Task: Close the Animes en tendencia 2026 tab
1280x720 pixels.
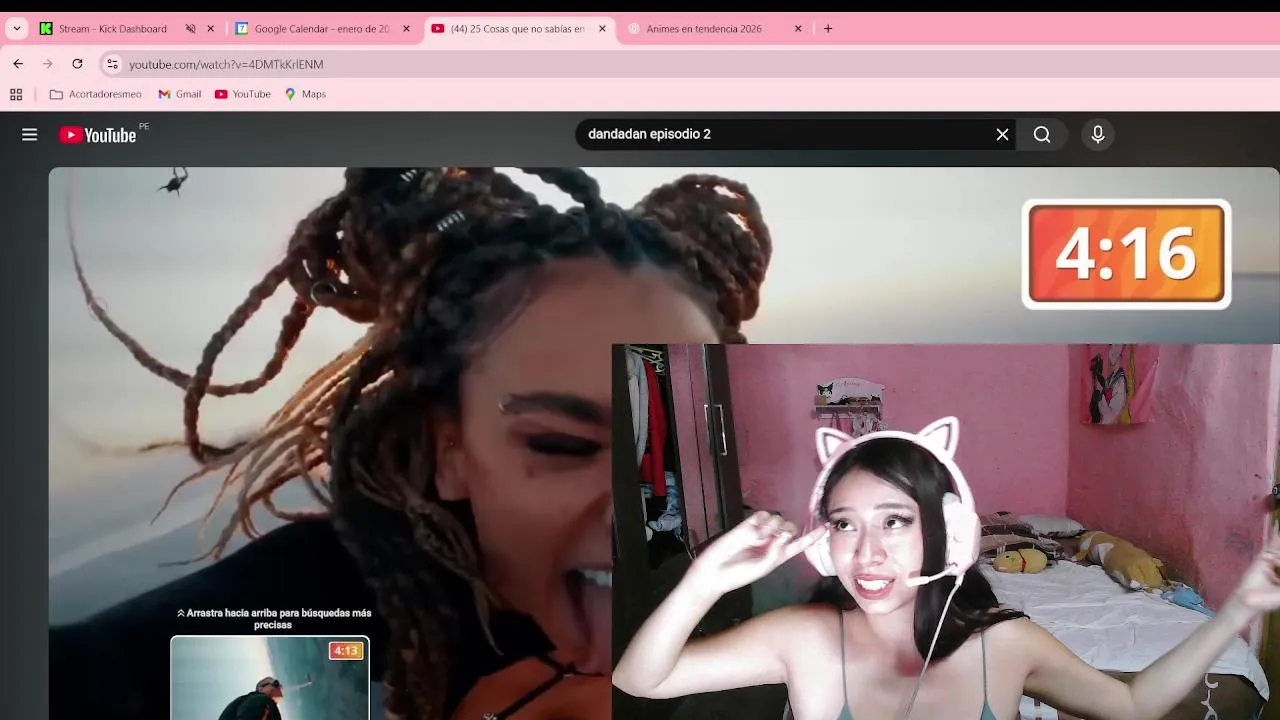Action: tap(798, 29)
